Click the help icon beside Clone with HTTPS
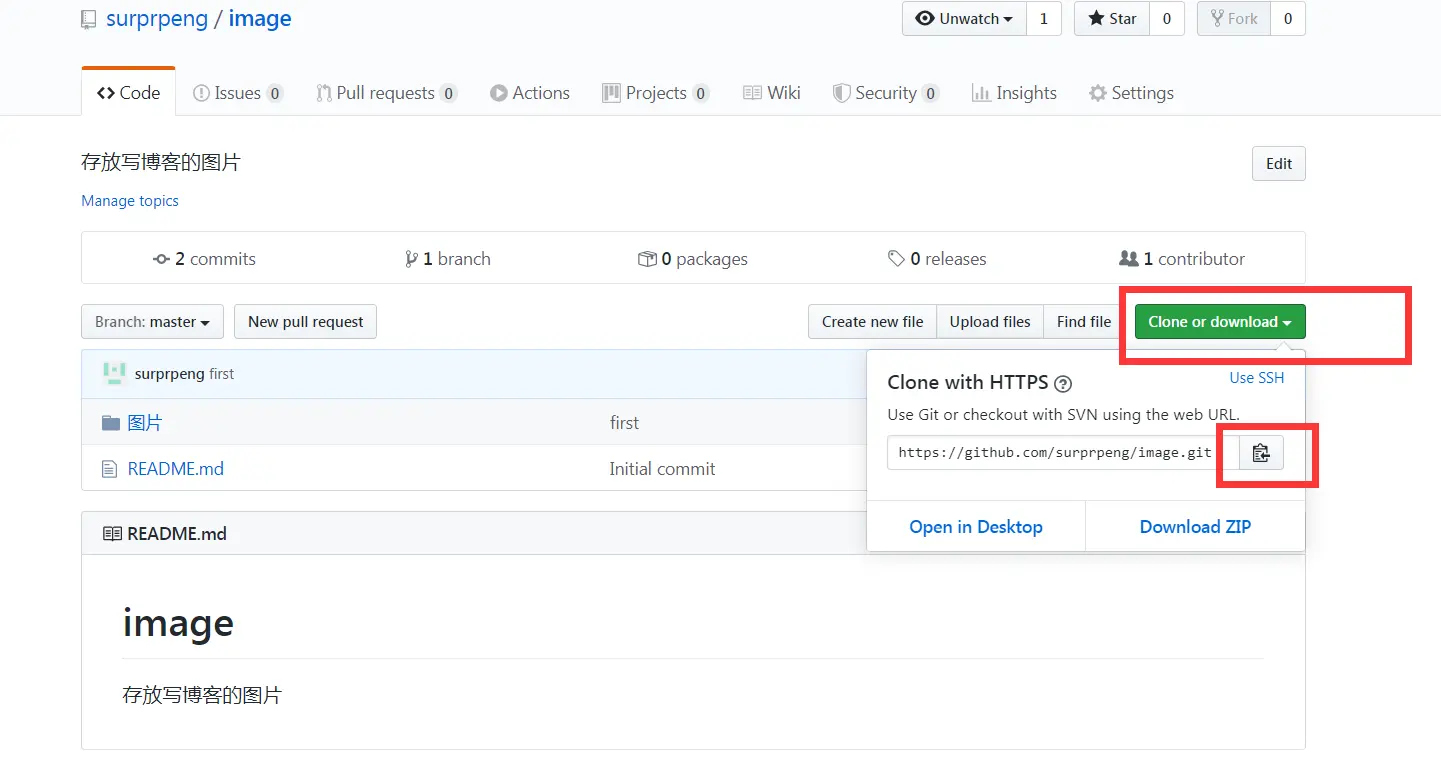Viewport: 1441px width, 772px height. [x=1063, y=383]
